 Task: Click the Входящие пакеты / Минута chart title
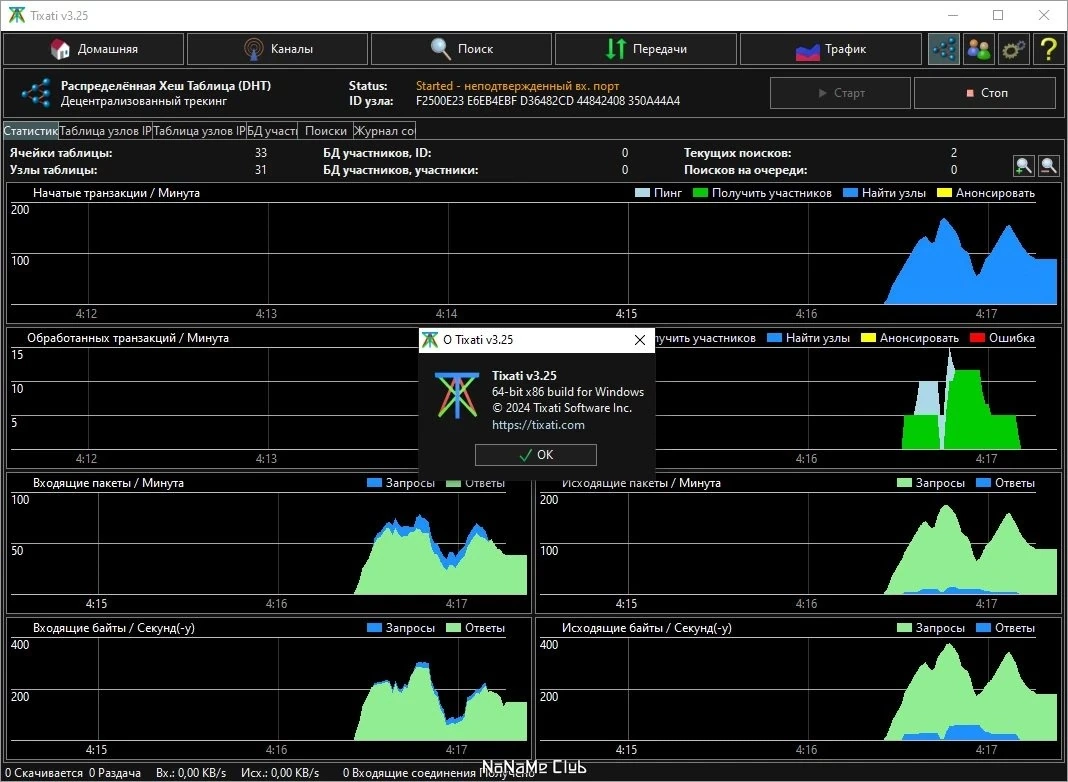(x=108, y=483)
